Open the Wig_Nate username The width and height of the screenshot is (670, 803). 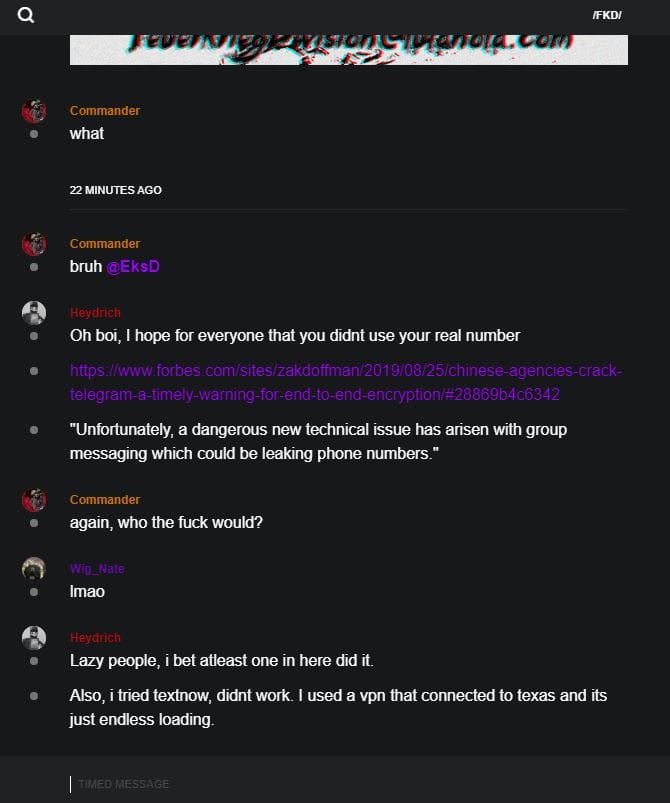(97, 569)
